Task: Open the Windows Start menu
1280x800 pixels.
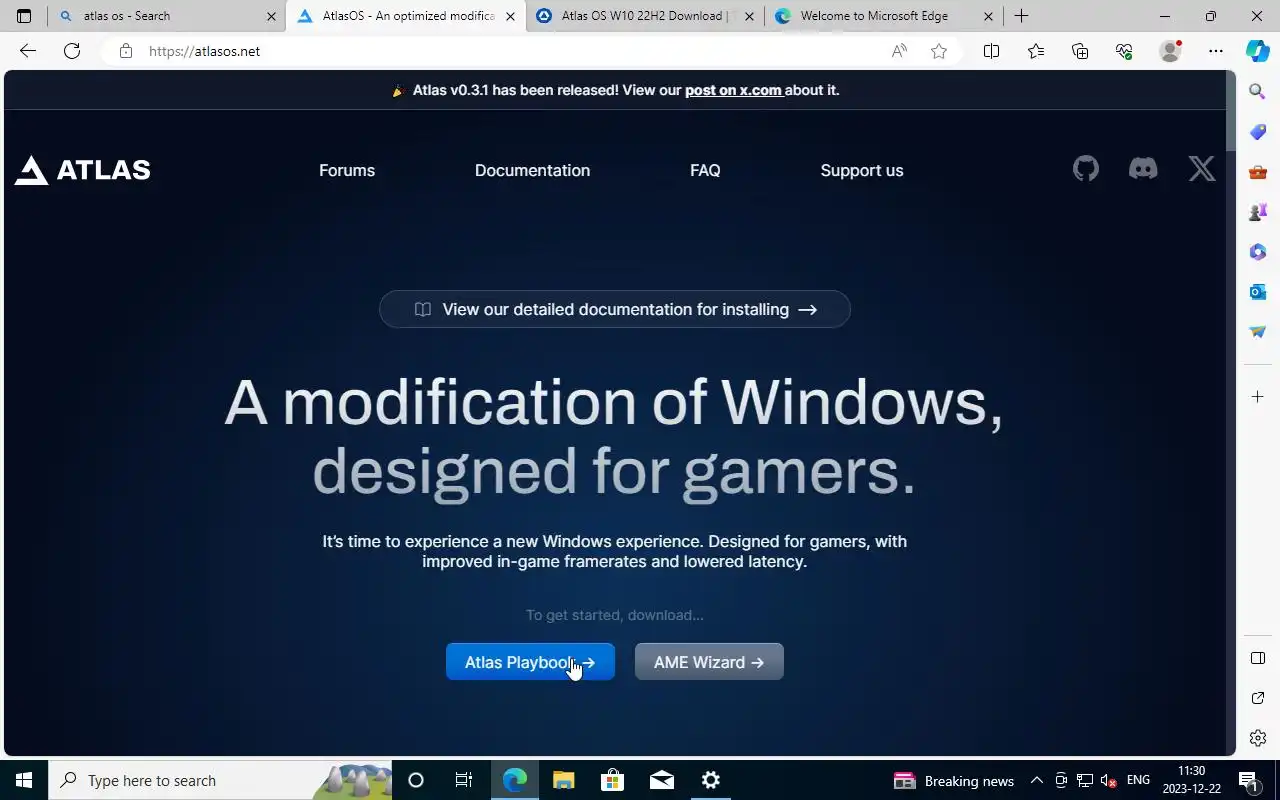Action: (24, 780)
